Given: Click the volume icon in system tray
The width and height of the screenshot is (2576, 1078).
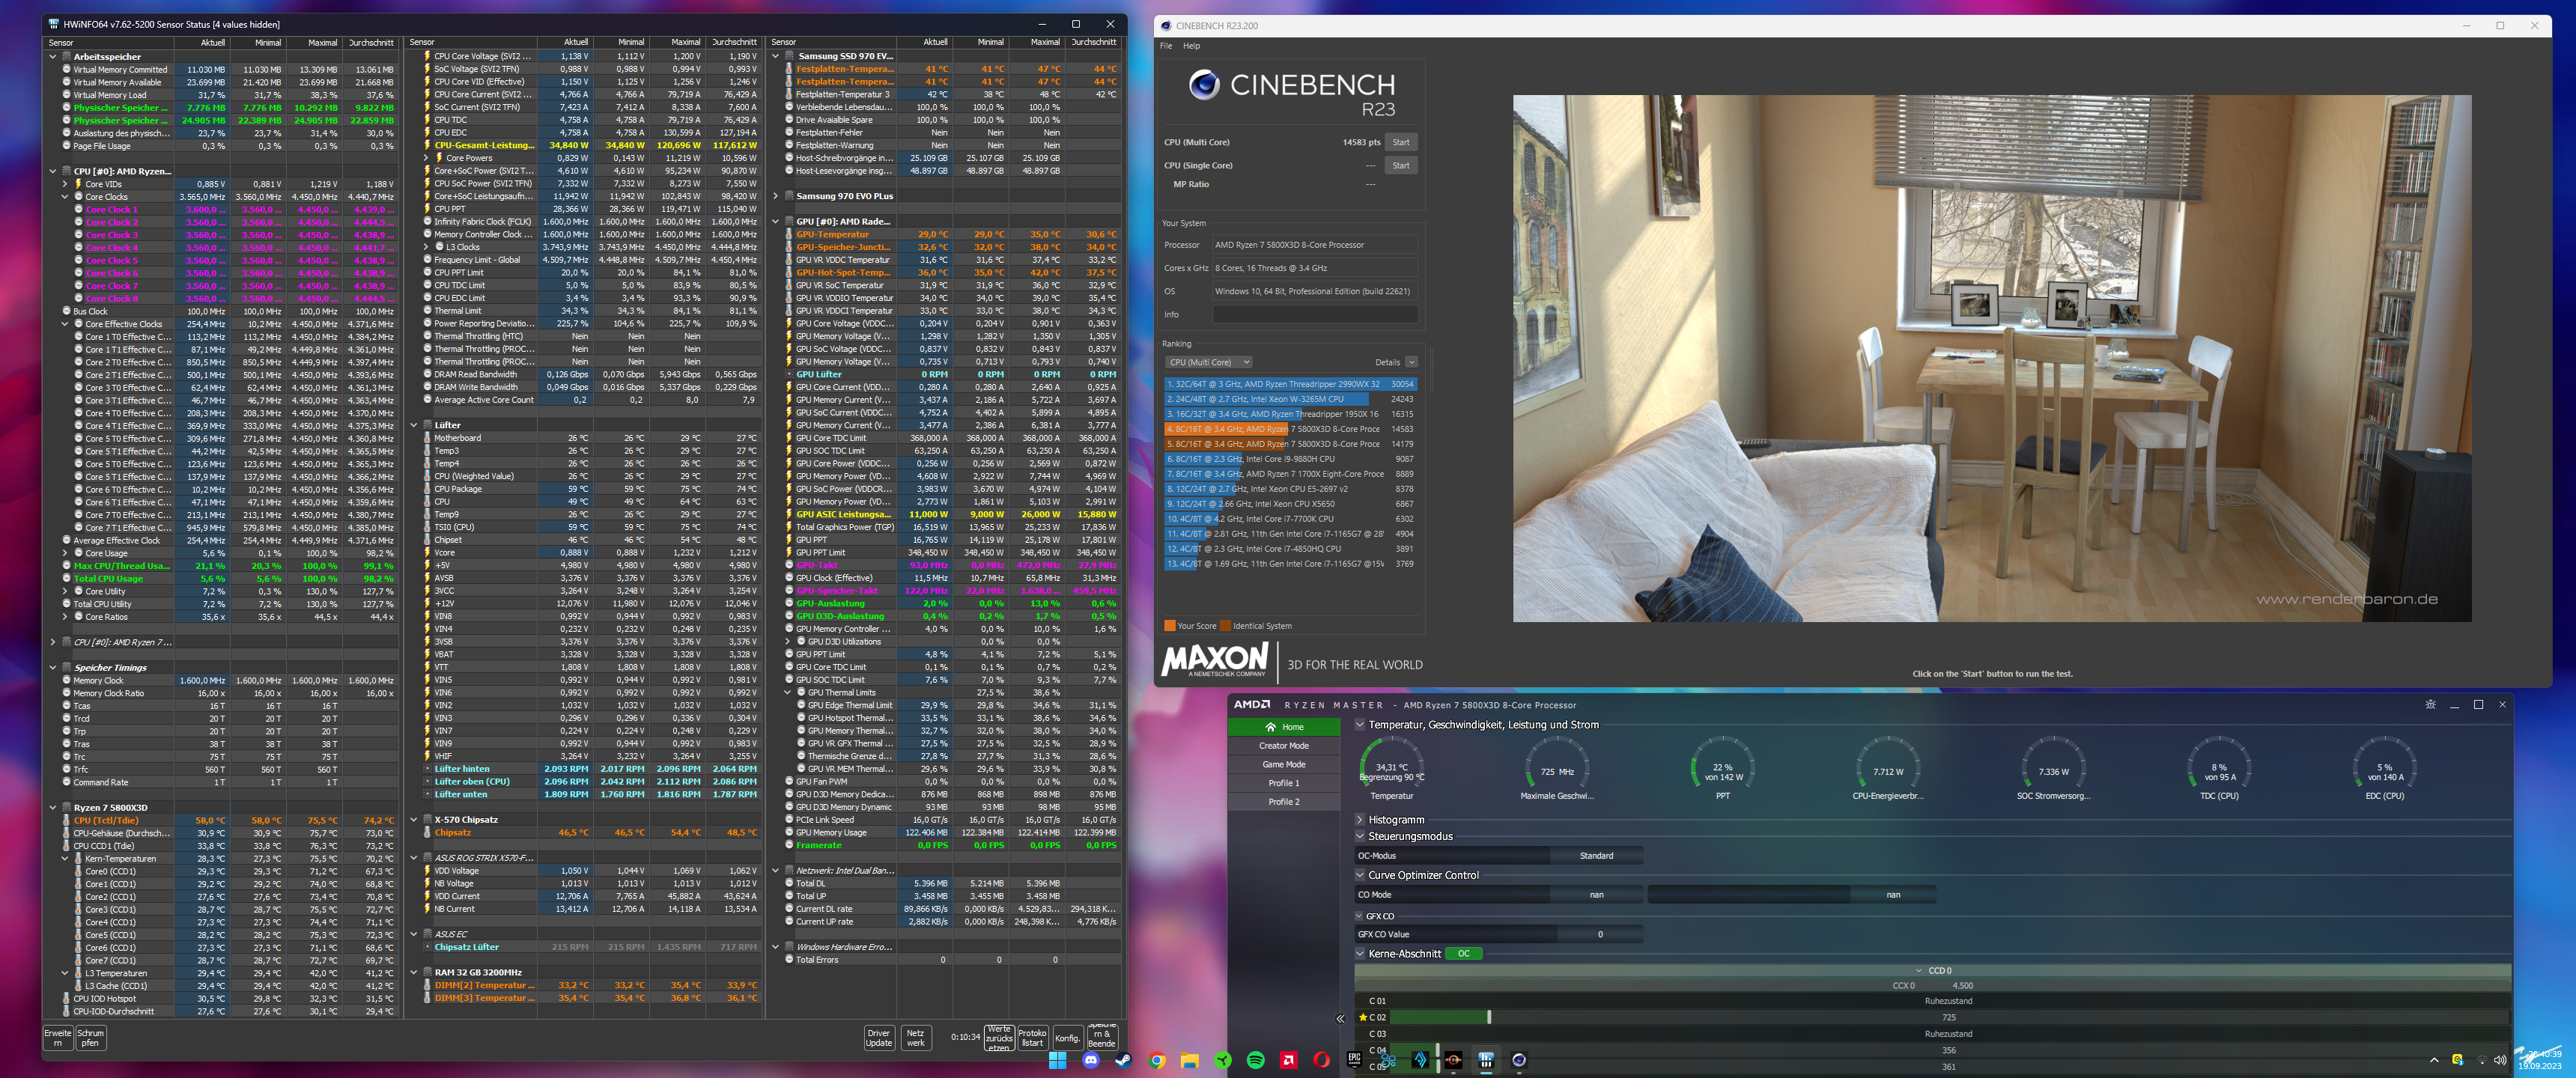Looking at the screenshot, I should (x=2500, y=1060).
